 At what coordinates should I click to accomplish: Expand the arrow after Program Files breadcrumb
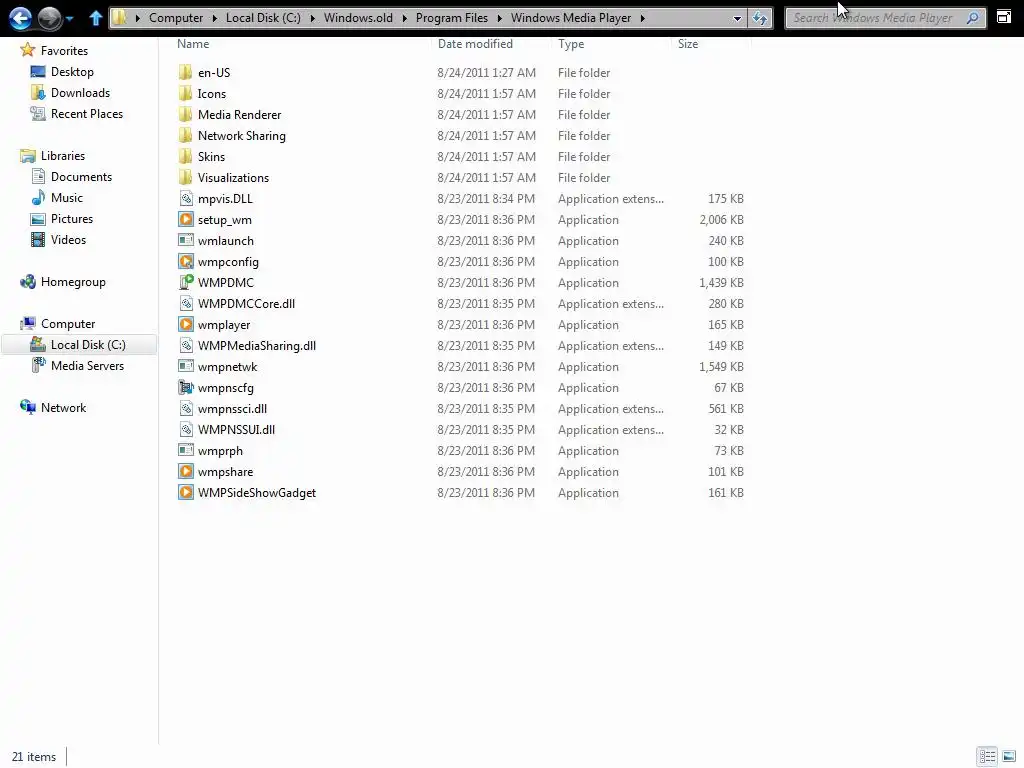pos(500,18)
